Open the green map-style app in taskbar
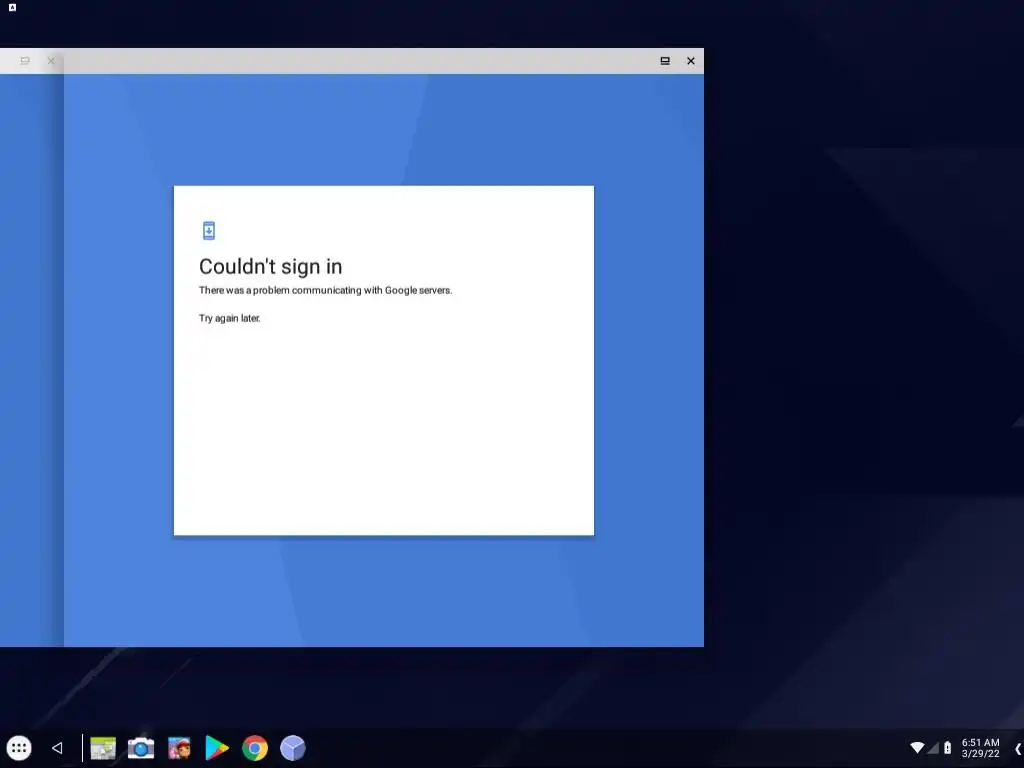 tap(103, 748)
